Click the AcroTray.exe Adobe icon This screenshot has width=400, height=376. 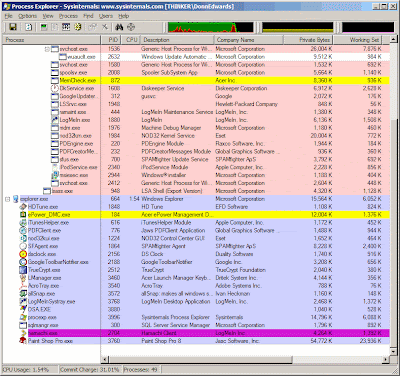point(23,286)
